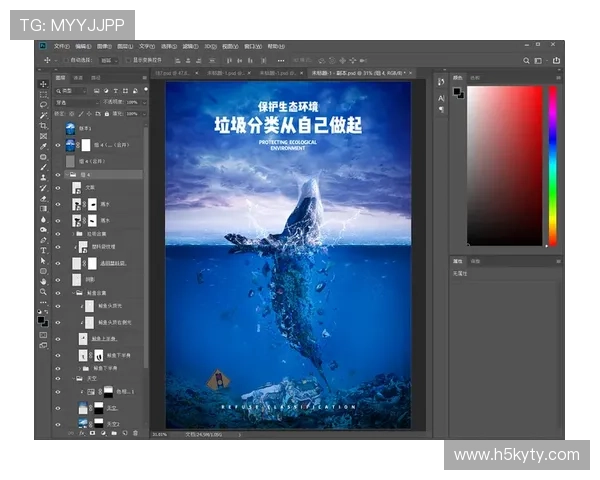This screenshot has height=480, width=600.
Task: Toggle visibility of the 鲸鱼上半身 layer
Action: 58,339
